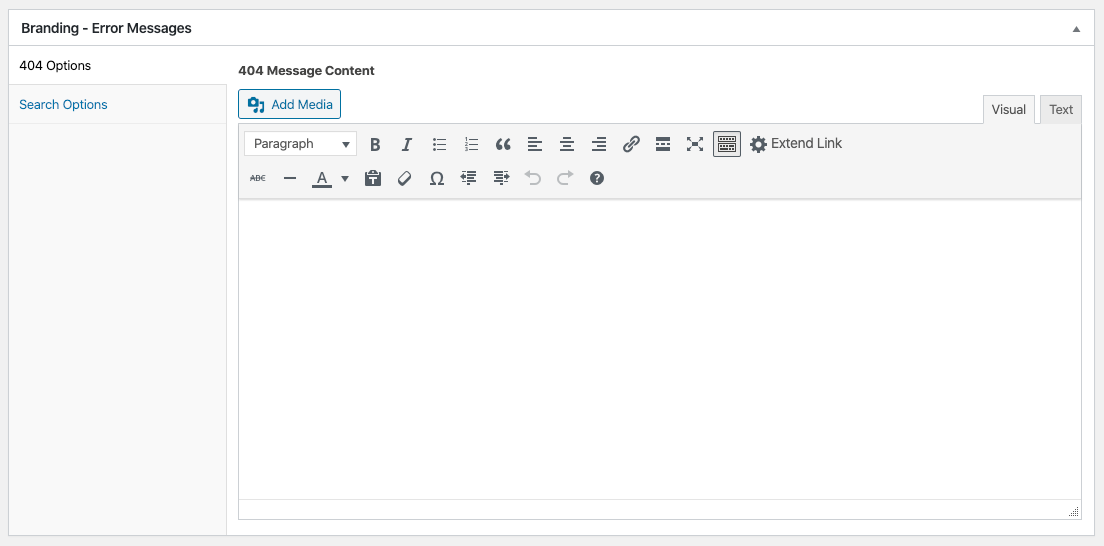Apply the current text color swatch
Viewport: 1104px width, 546px height.
pyautogui.click(x=322, y=178)
